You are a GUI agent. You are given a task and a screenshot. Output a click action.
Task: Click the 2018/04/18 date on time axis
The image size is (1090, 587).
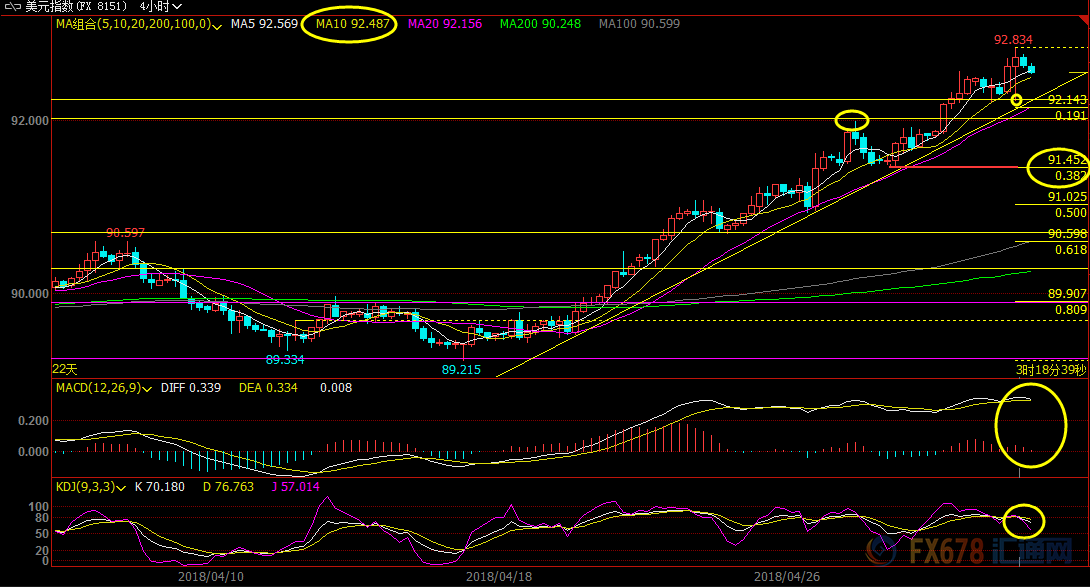496,576
